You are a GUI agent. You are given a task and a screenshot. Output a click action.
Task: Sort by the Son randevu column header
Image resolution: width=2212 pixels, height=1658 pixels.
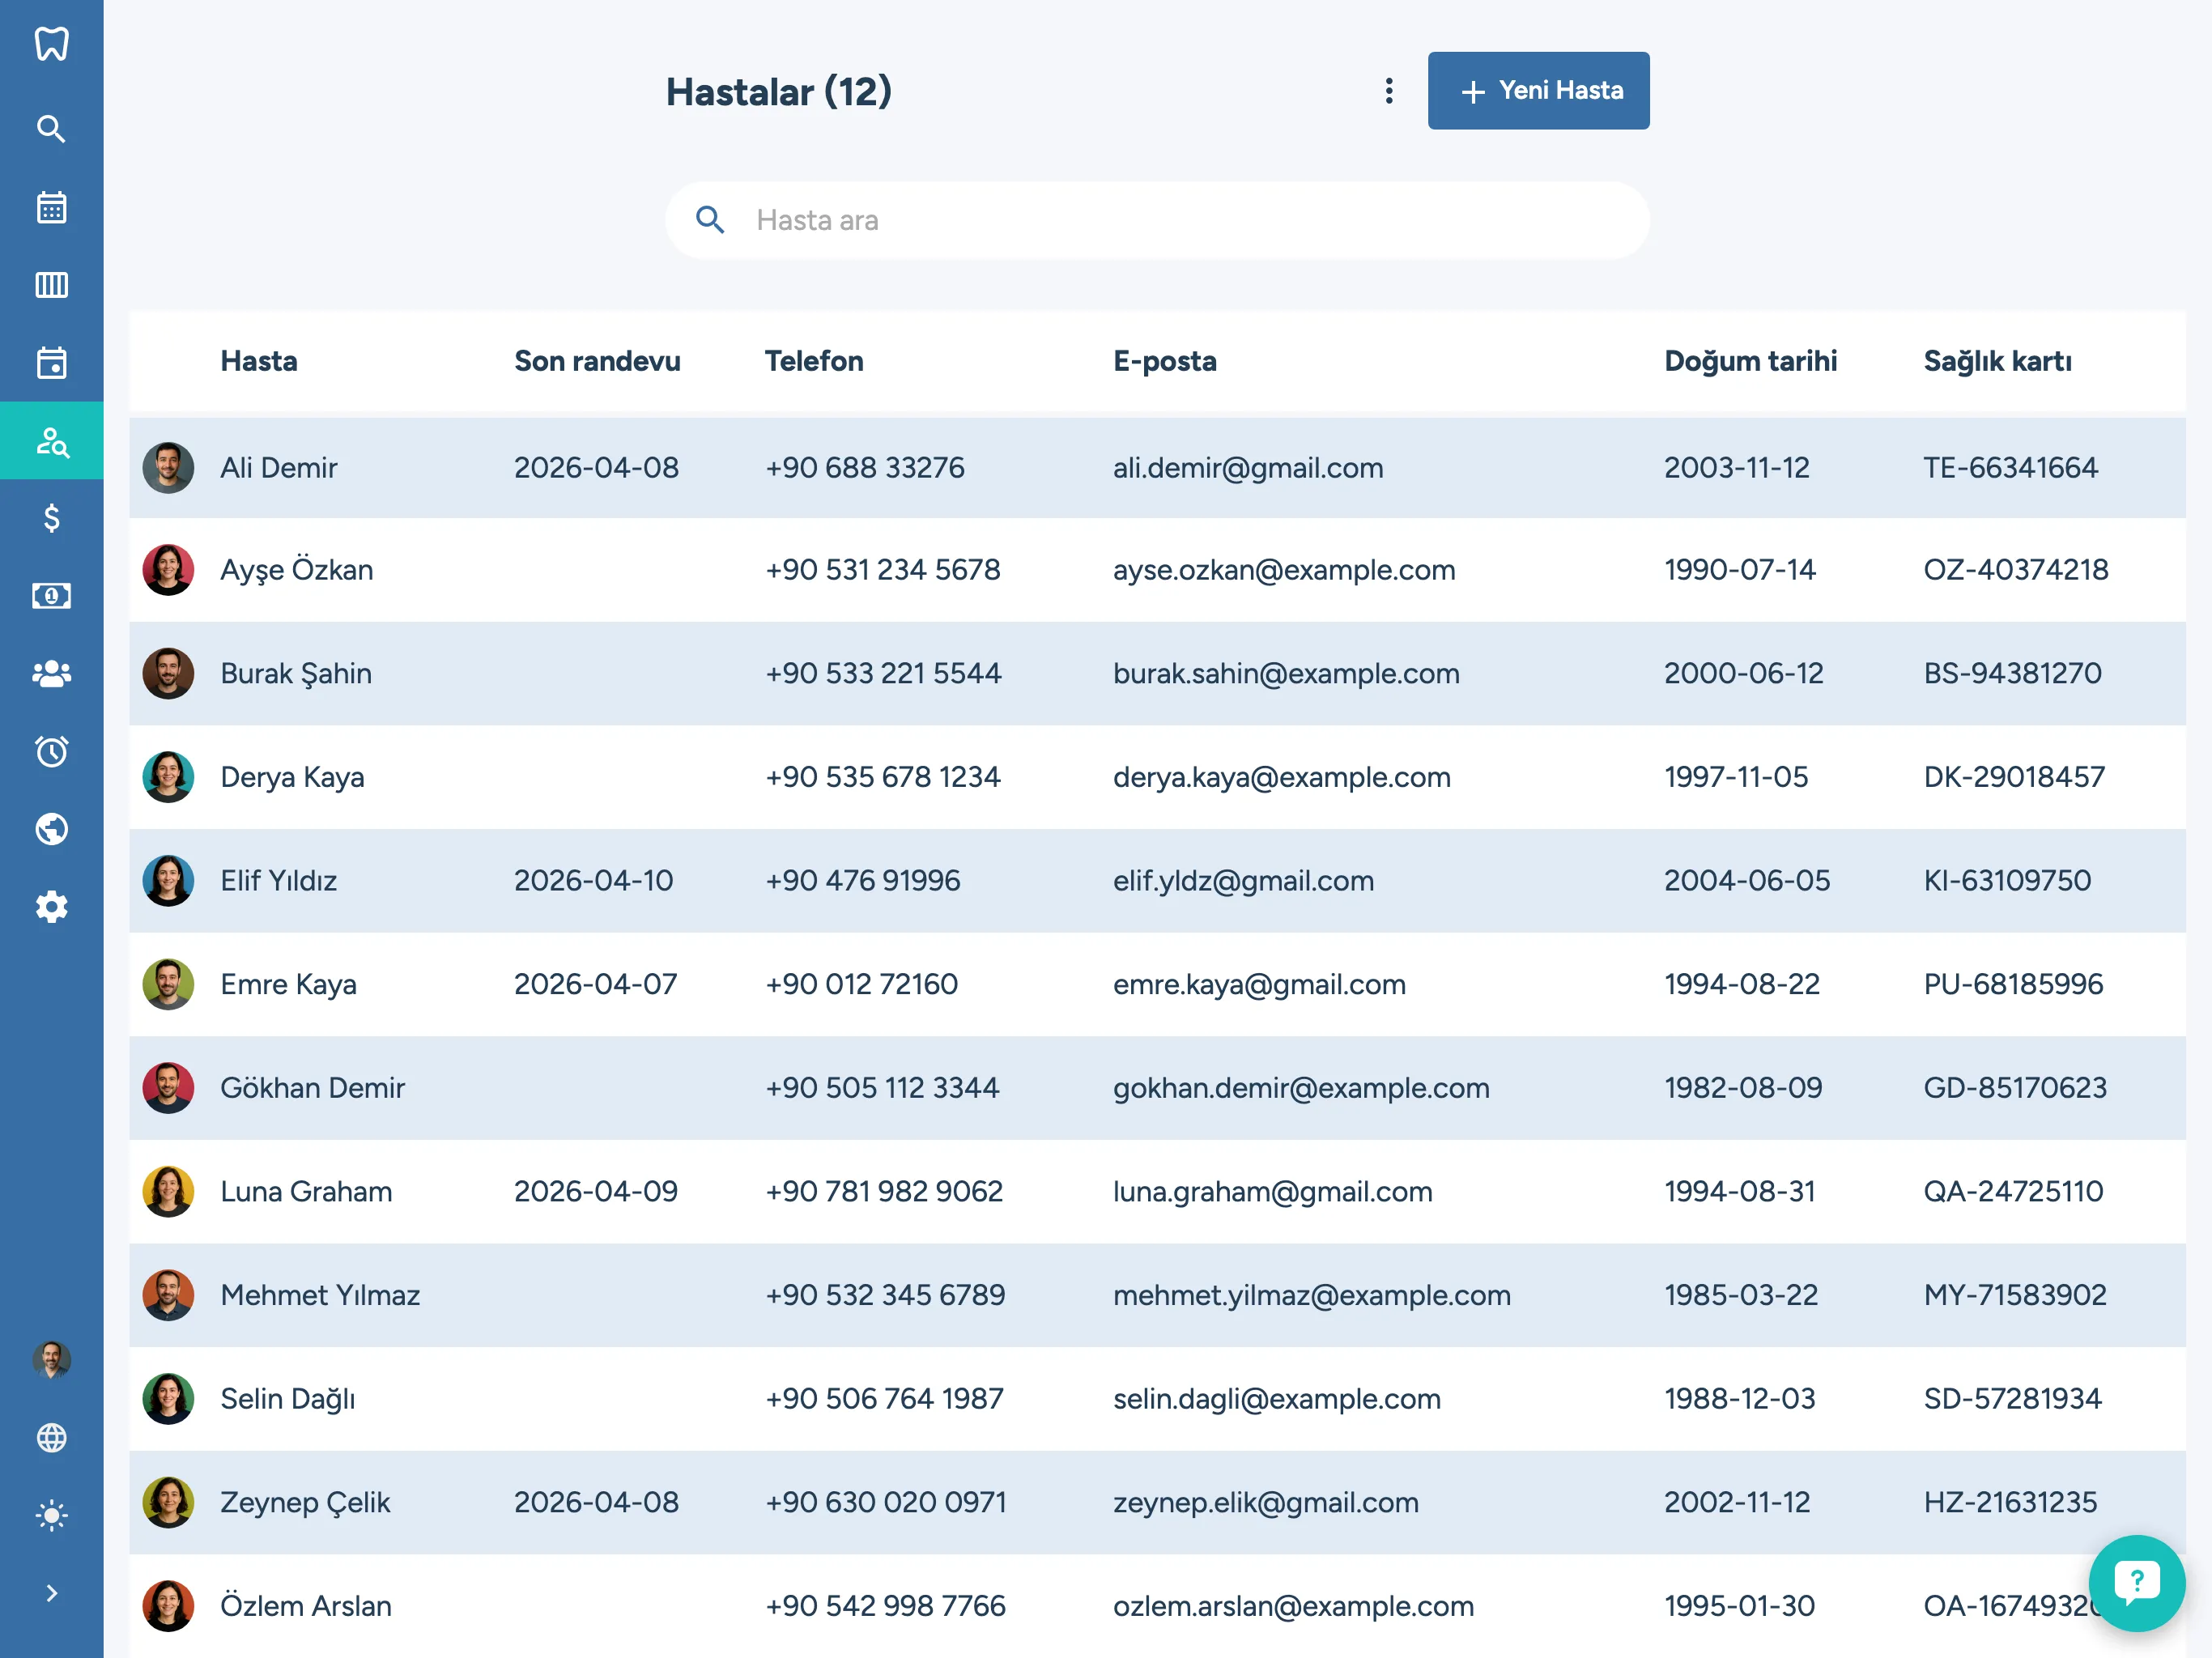click(x=597, y=361)
